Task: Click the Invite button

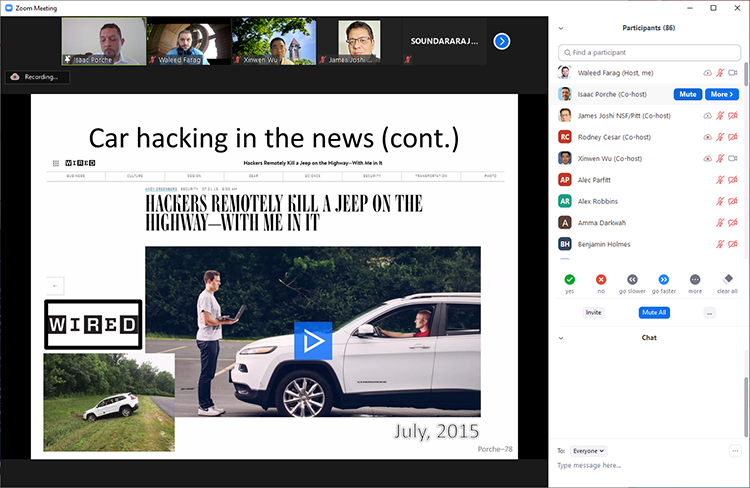Action: point(594,312)
